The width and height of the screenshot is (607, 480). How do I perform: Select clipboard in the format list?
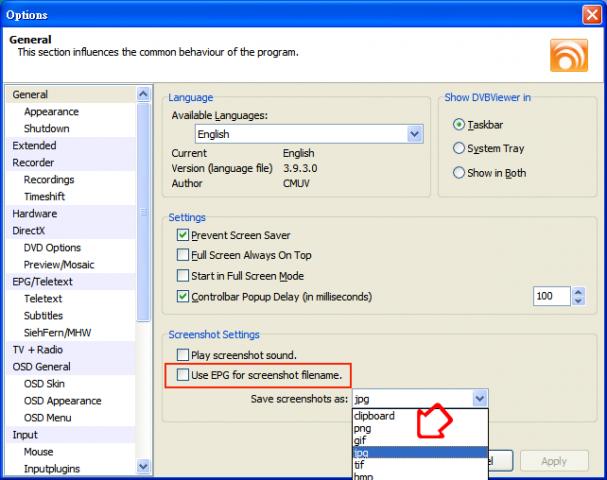click(374, 415)
